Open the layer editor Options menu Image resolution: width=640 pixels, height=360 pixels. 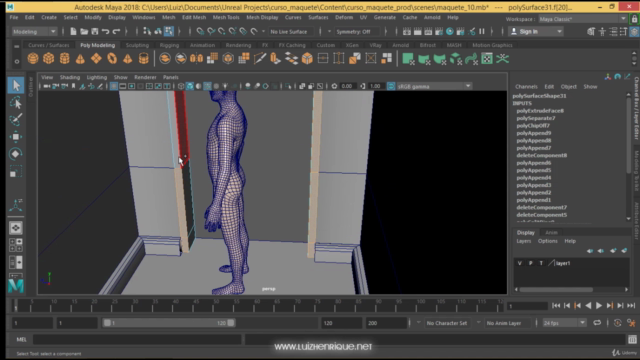(x=547, y=241)
